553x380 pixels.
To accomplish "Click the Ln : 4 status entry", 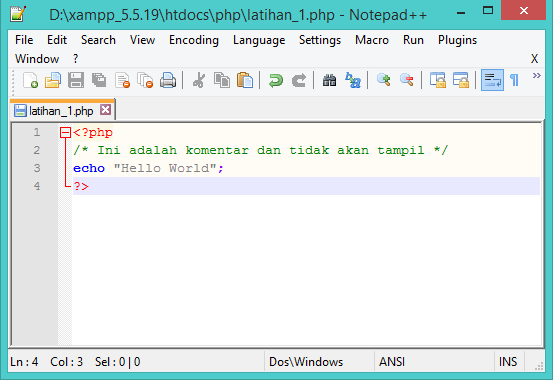I will (x=24, y=362).
